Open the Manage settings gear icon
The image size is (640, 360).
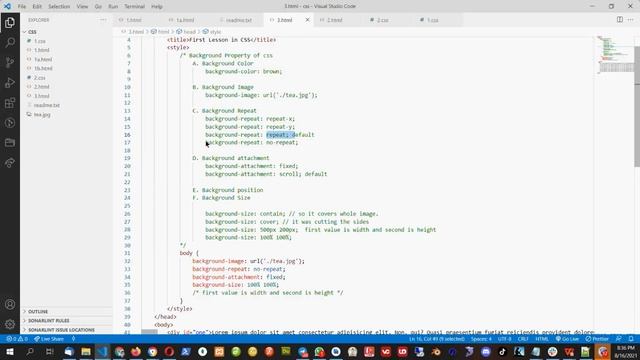pos(10,324)
